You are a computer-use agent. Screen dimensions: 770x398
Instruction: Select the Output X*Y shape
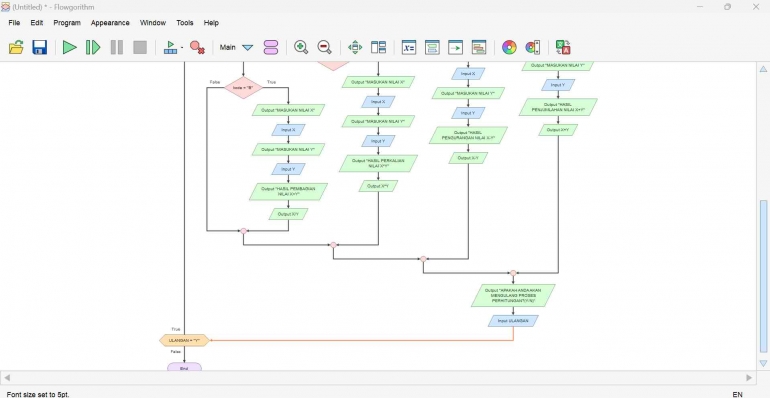(378, 186)
